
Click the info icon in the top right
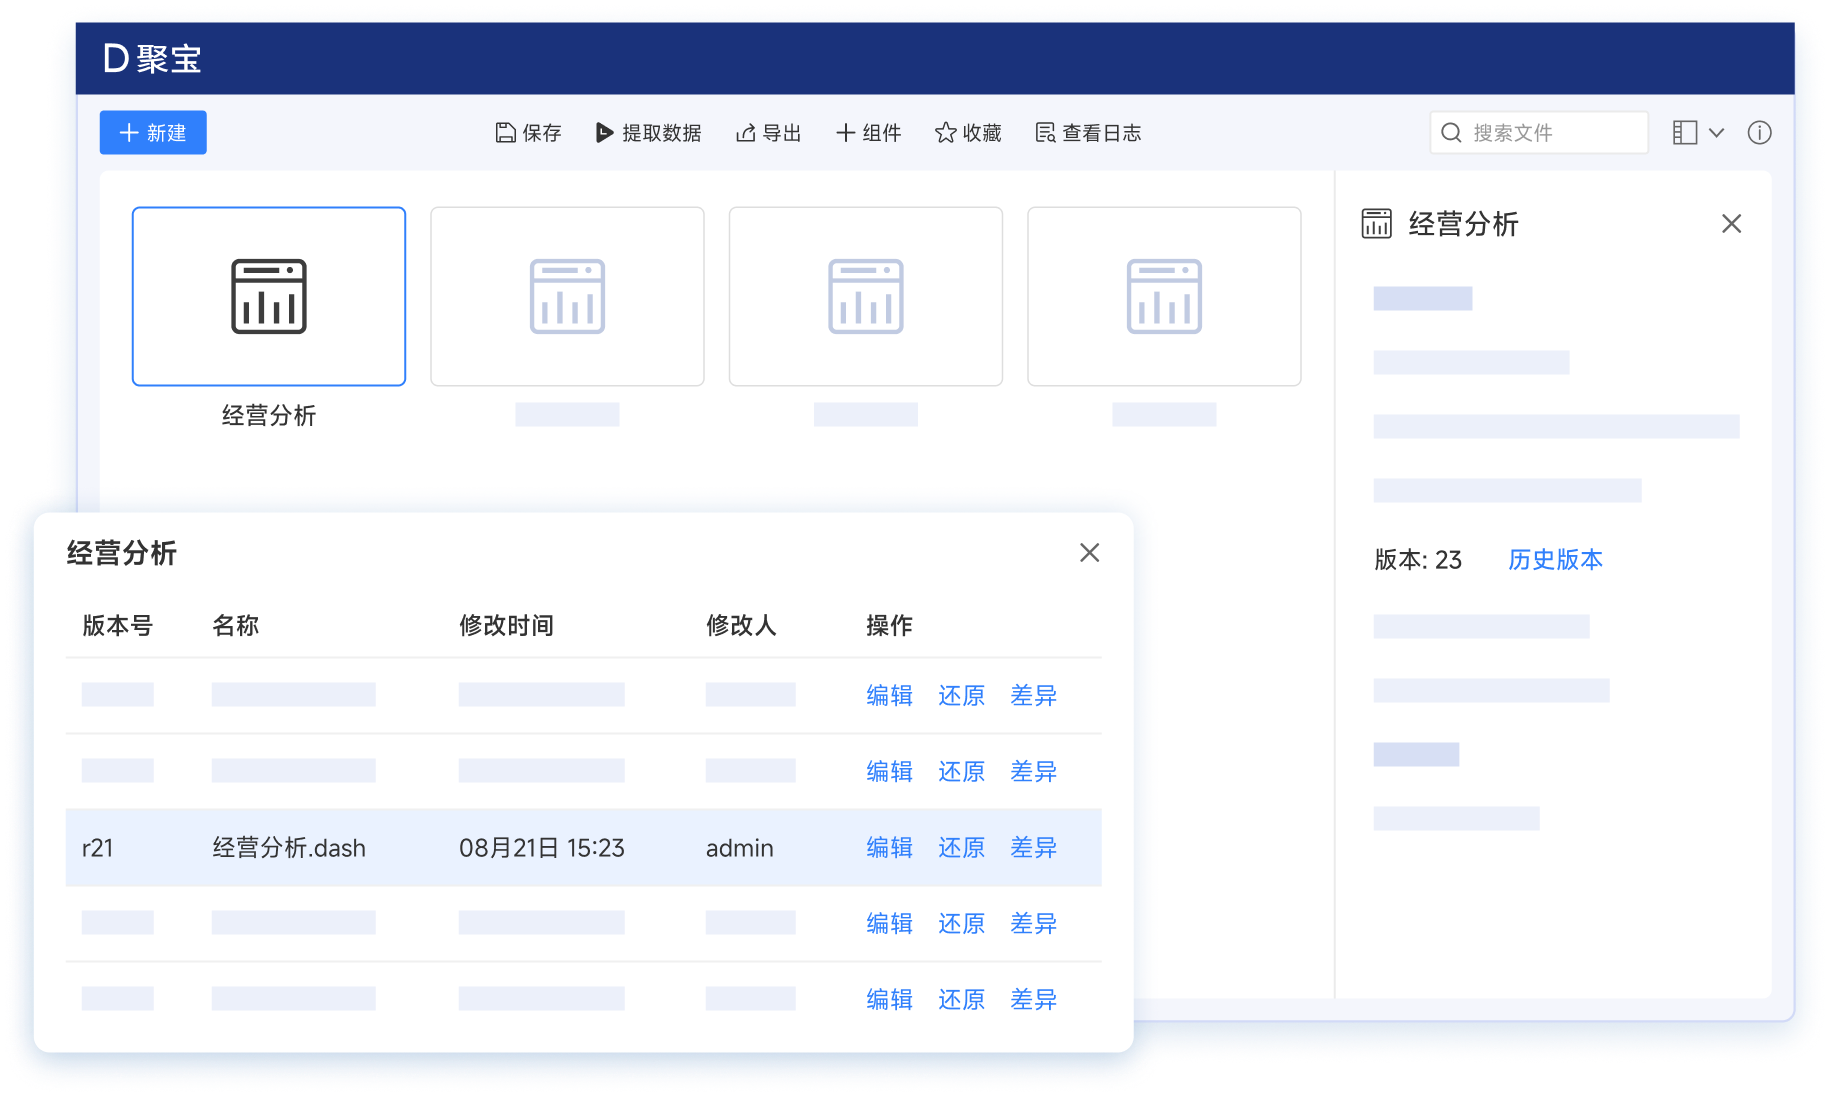pyautogui.click(x=1759, y=132)
